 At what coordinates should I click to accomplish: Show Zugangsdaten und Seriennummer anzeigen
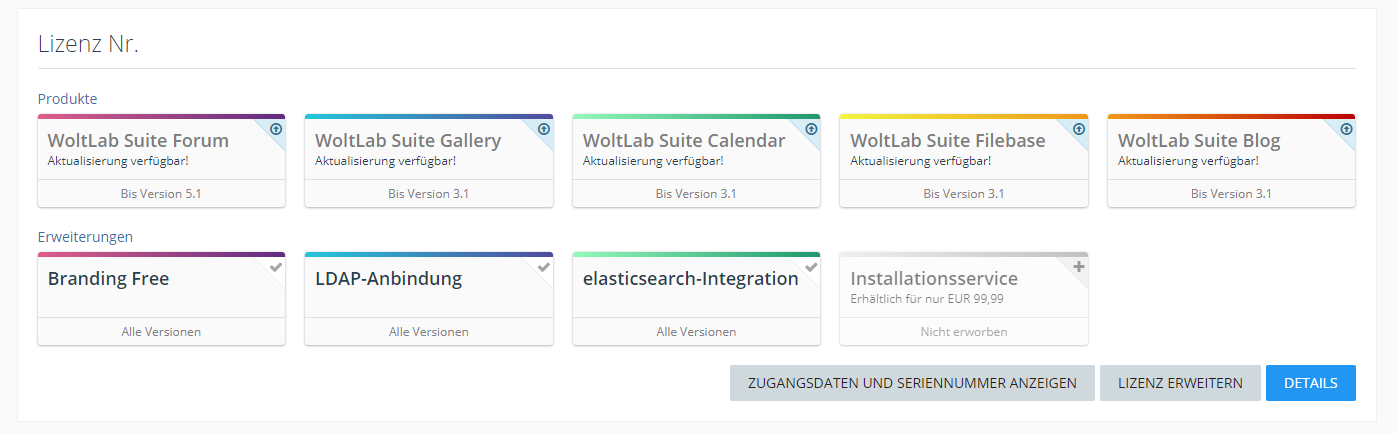pyautogui.click(x=912, y=383)
